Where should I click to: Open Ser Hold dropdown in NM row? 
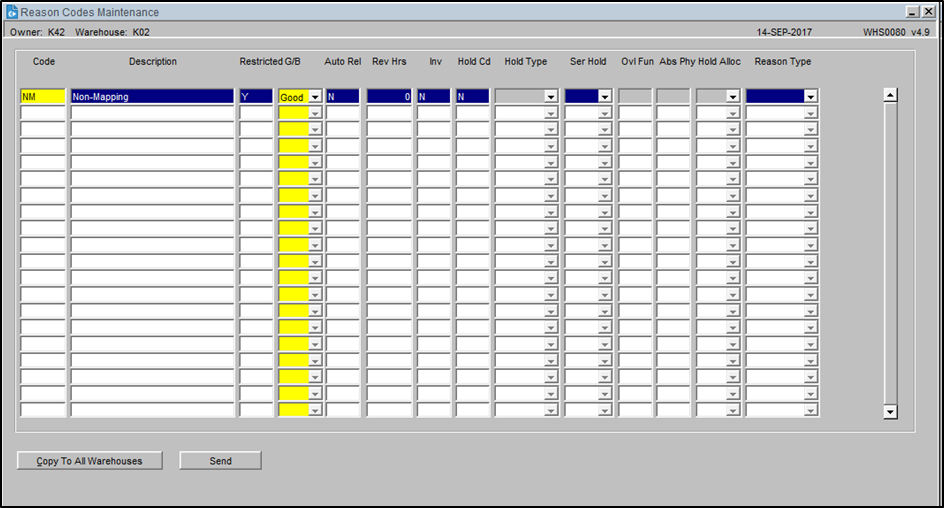coord(604,96)
